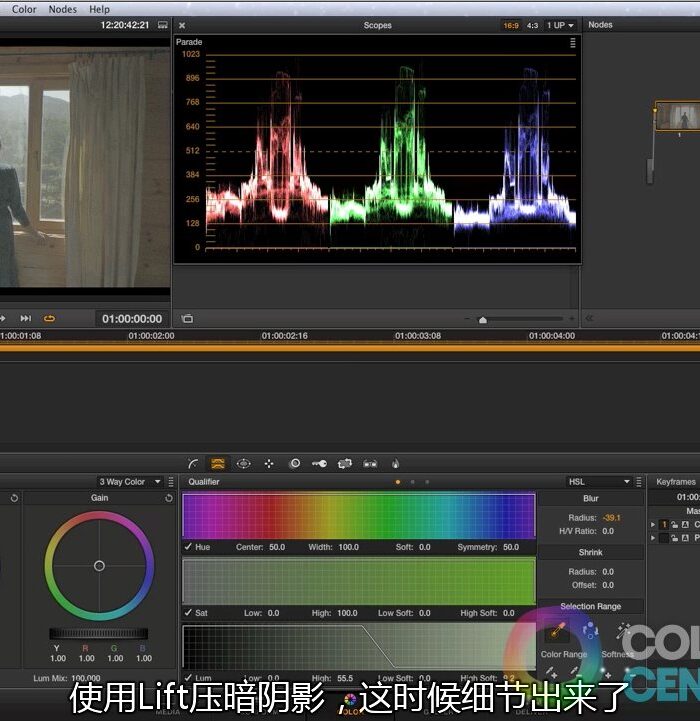Switch scopes to 4:3 aspect
700x721 pixels.
coord(532,25)
